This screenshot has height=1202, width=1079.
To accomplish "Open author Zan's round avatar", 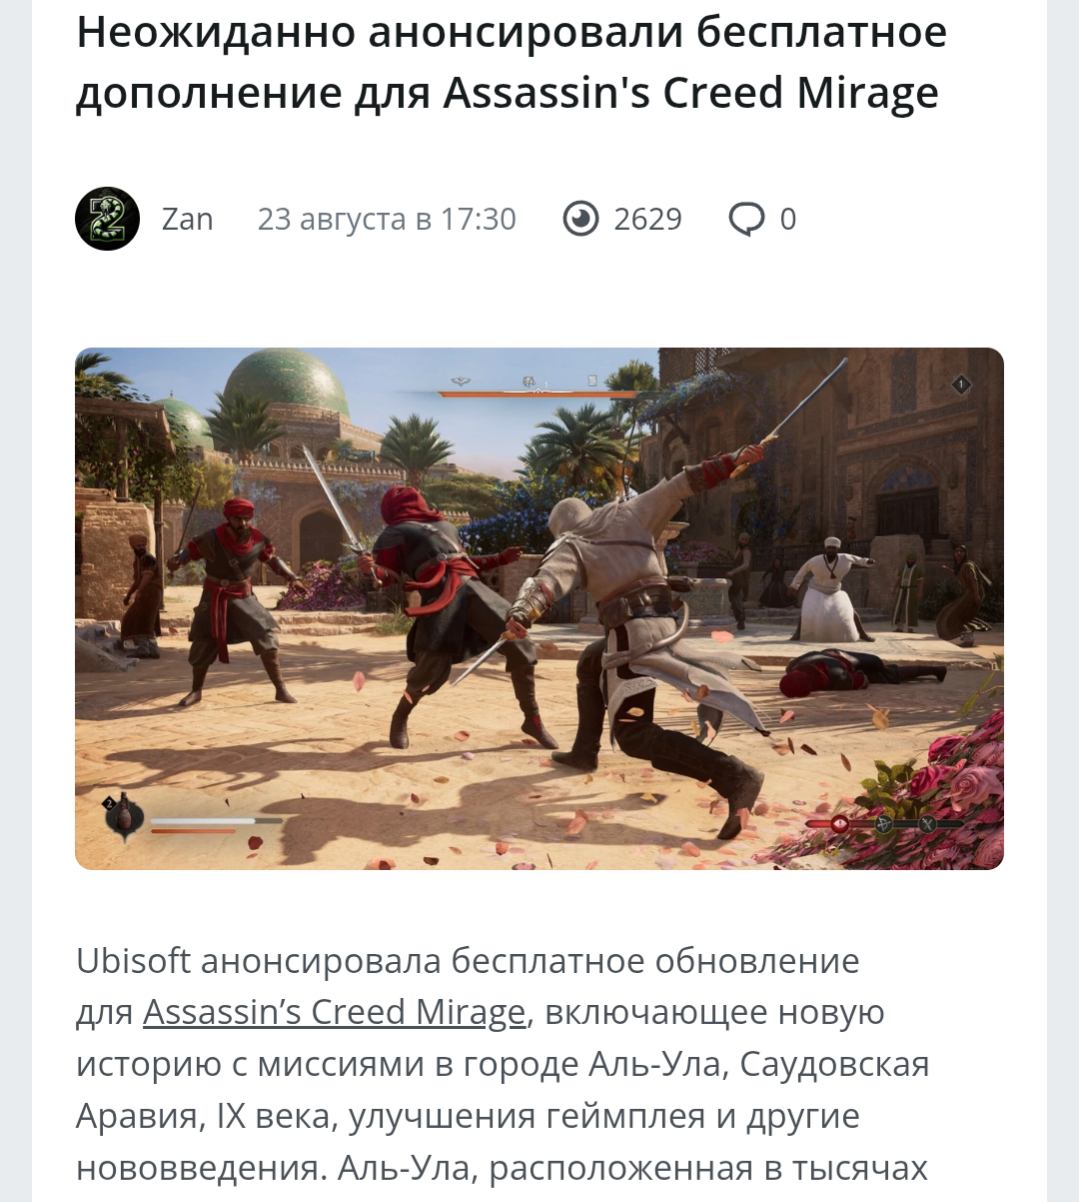I will [x=107, y=219].
